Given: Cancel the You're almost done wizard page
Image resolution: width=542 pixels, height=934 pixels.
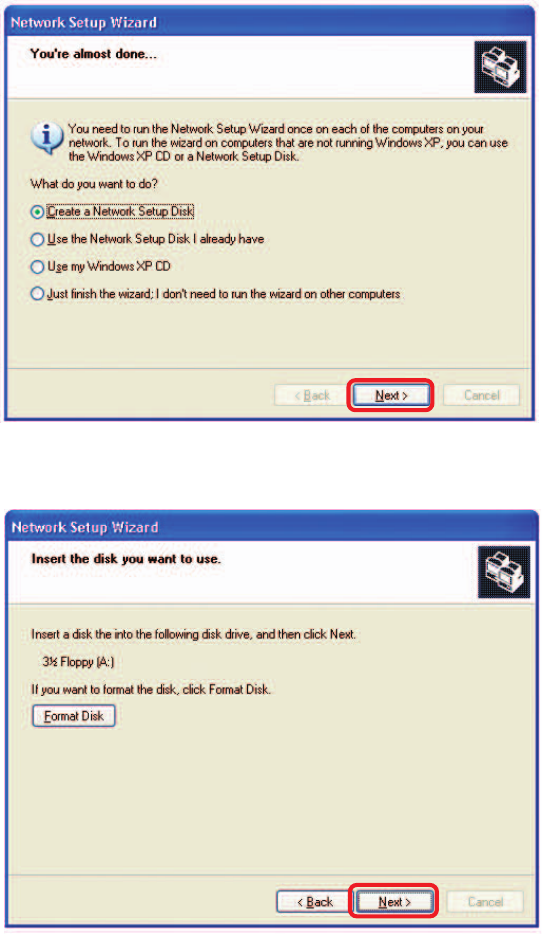Looking at the screenshot, I should tap(481, 395).
